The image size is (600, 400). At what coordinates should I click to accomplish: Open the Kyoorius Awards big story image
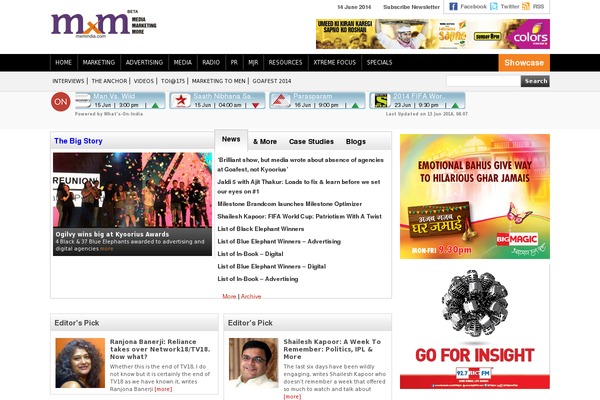click(132, 190)
